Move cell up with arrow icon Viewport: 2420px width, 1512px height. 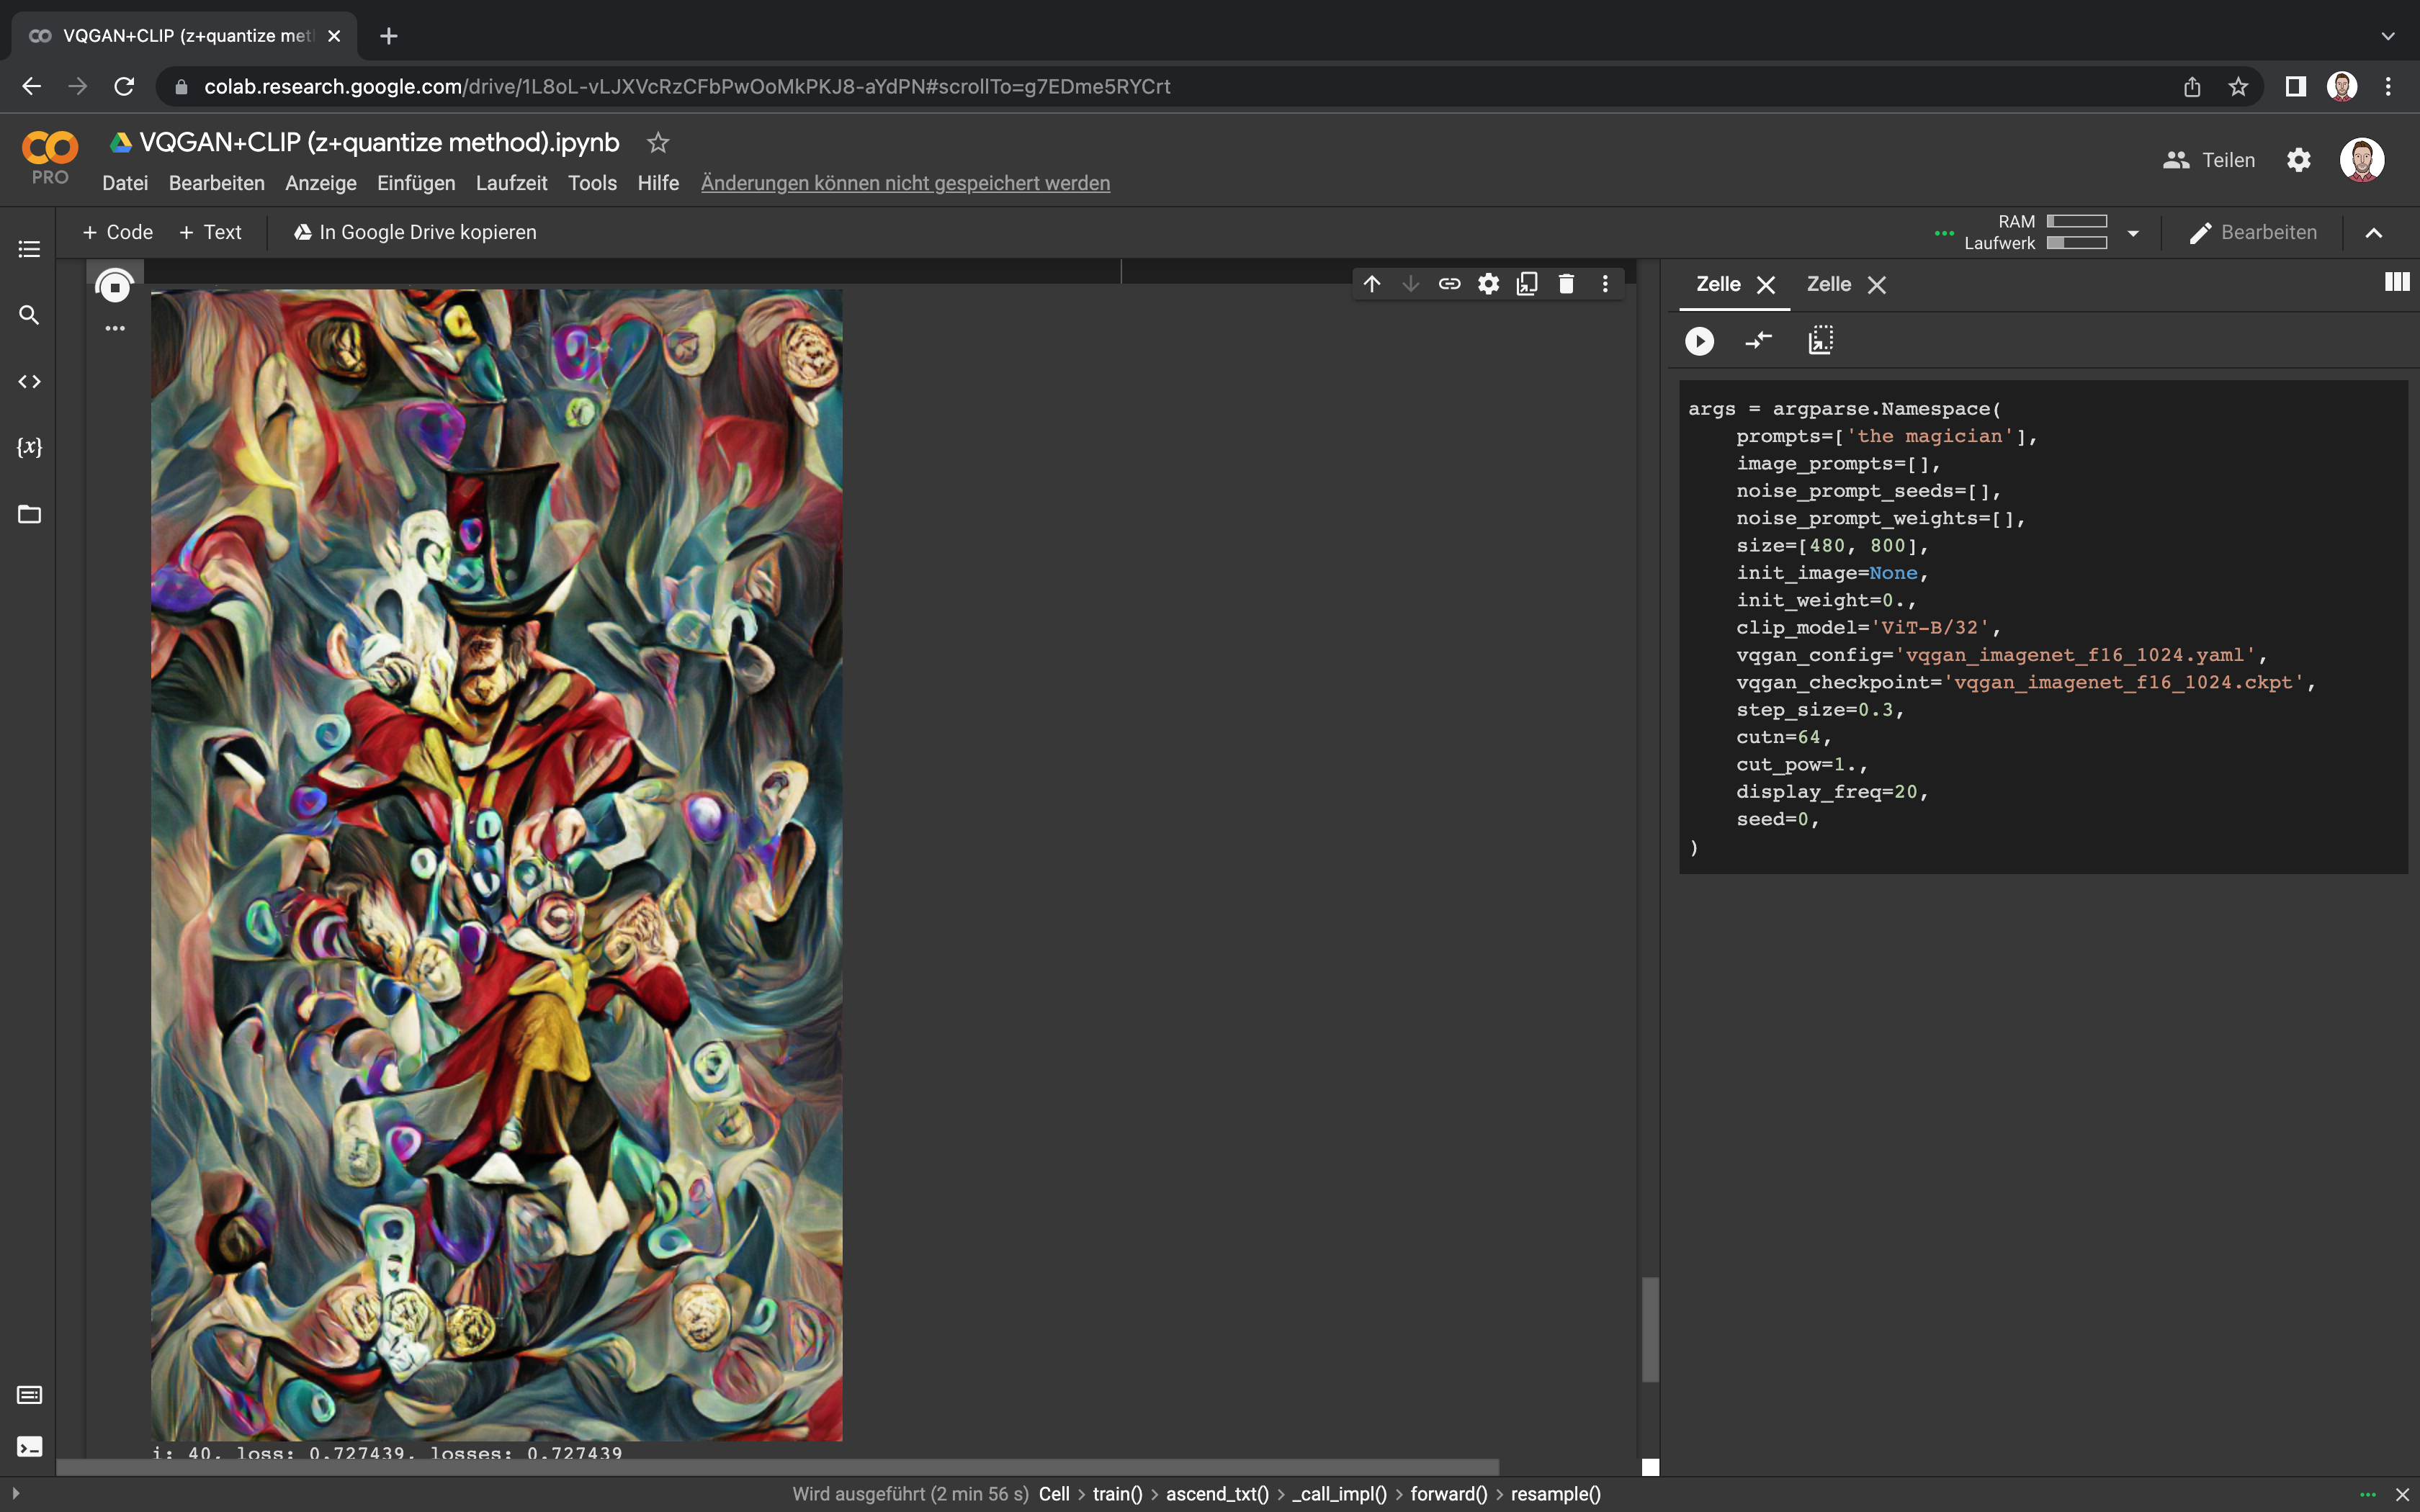[1372, 284]
